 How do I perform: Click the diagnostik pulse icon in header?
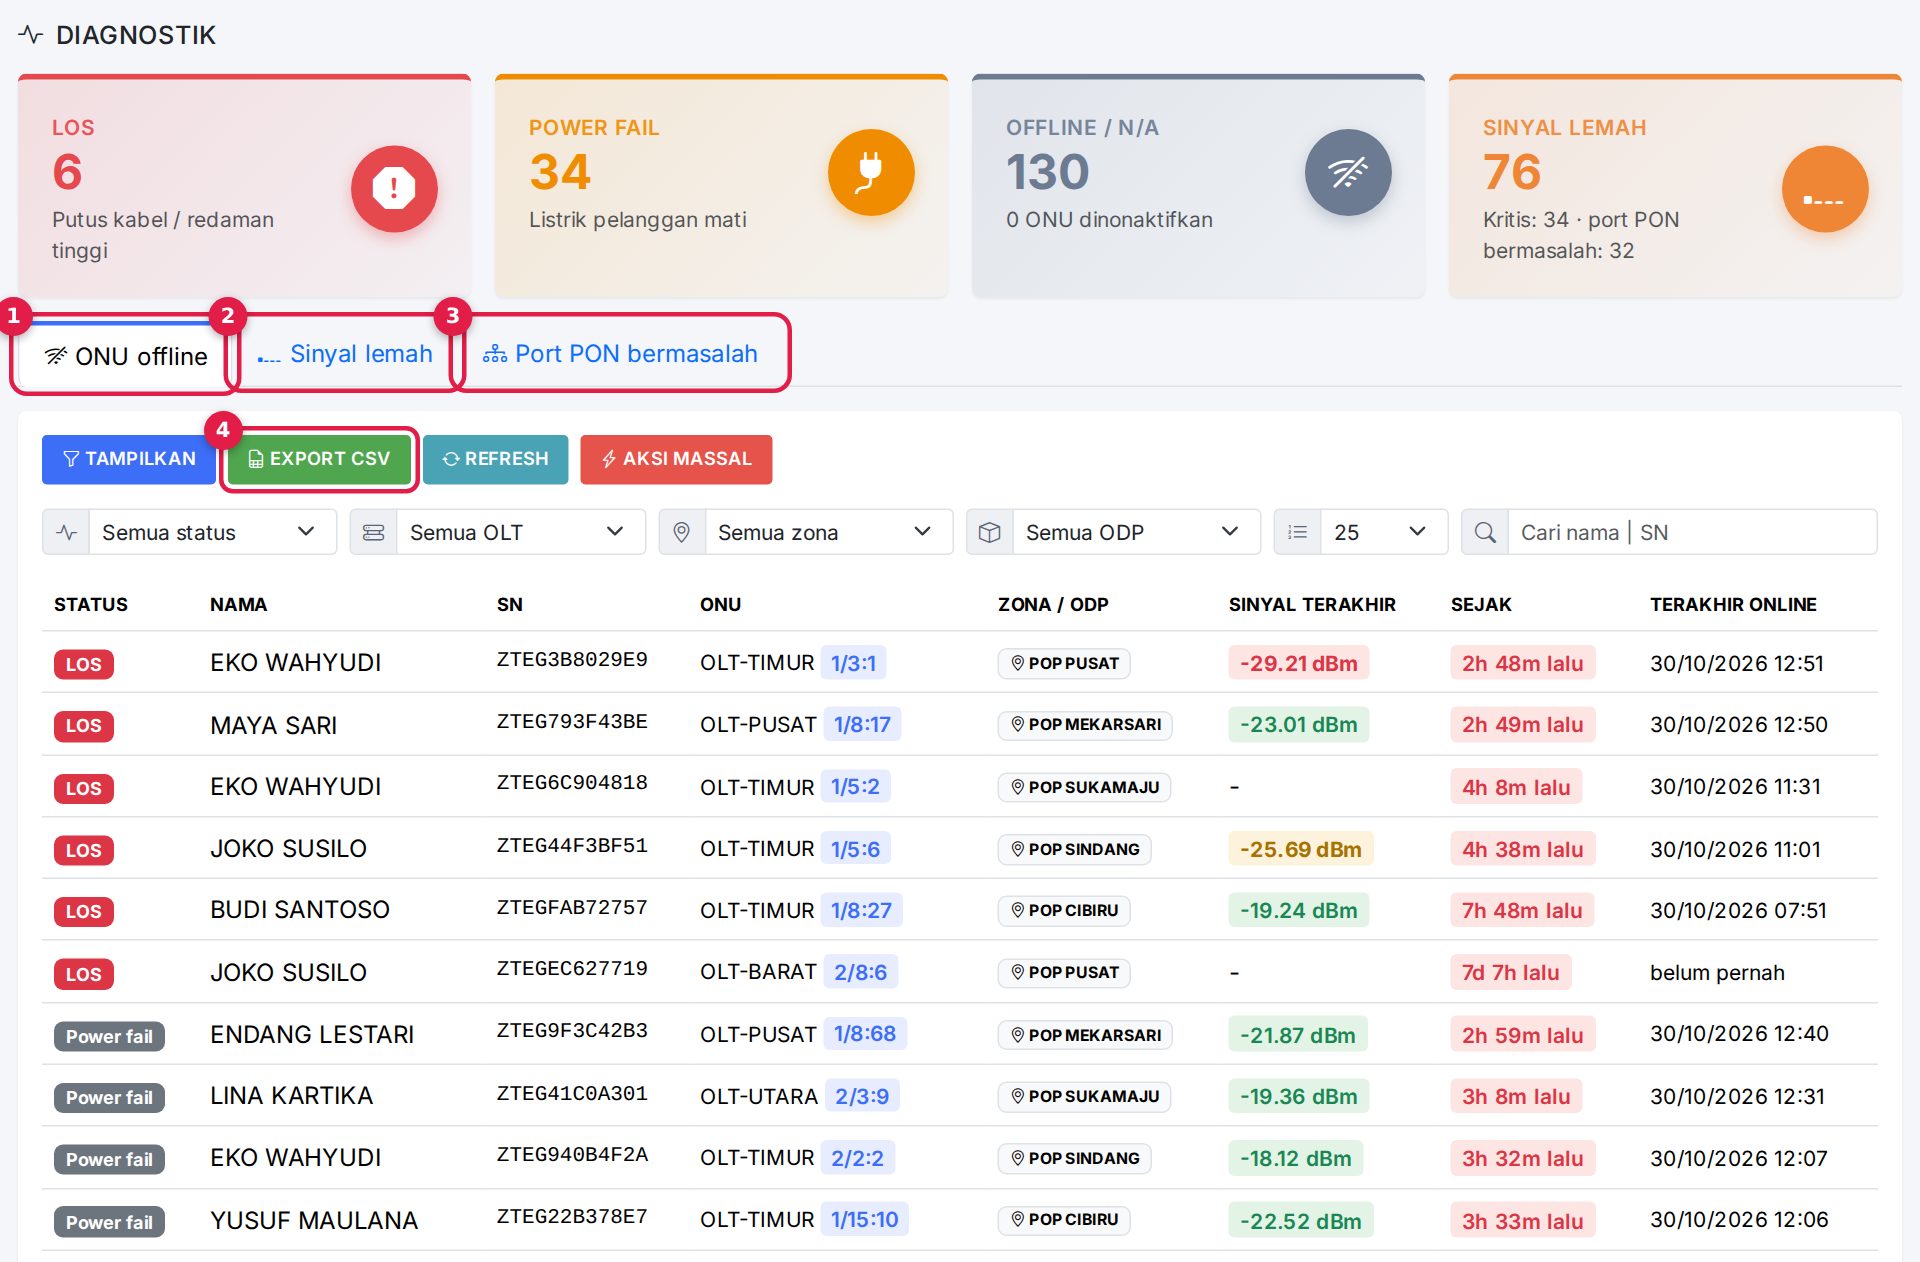pos(30,35)
